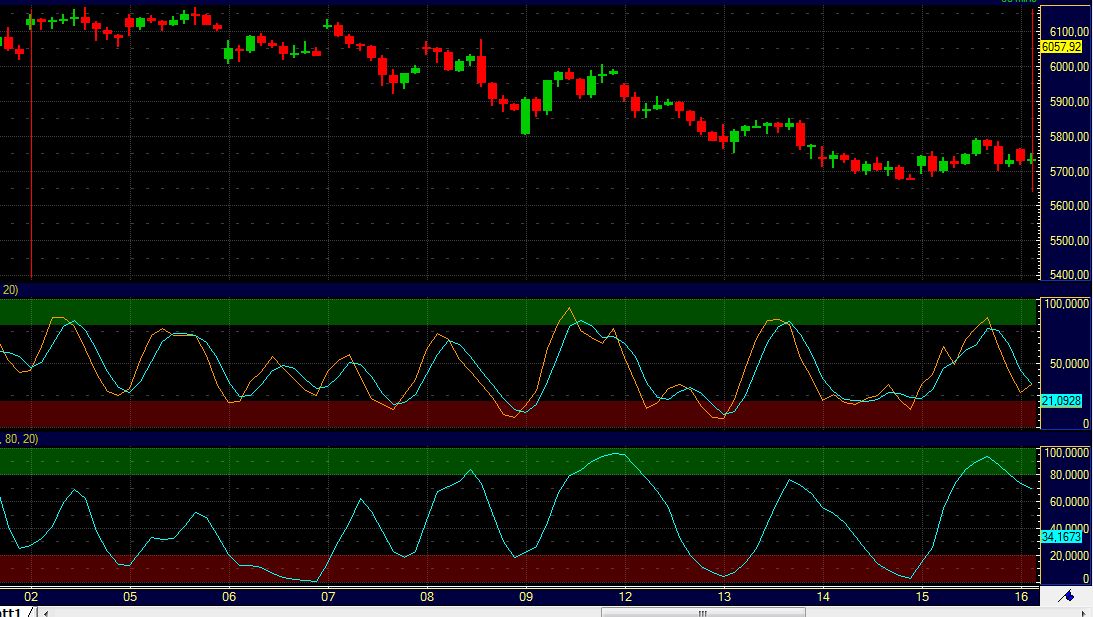Click the horizontal scrollbar thumb
The width and height of the screenshot is (1093, 617).
click(x=703, y=613)
